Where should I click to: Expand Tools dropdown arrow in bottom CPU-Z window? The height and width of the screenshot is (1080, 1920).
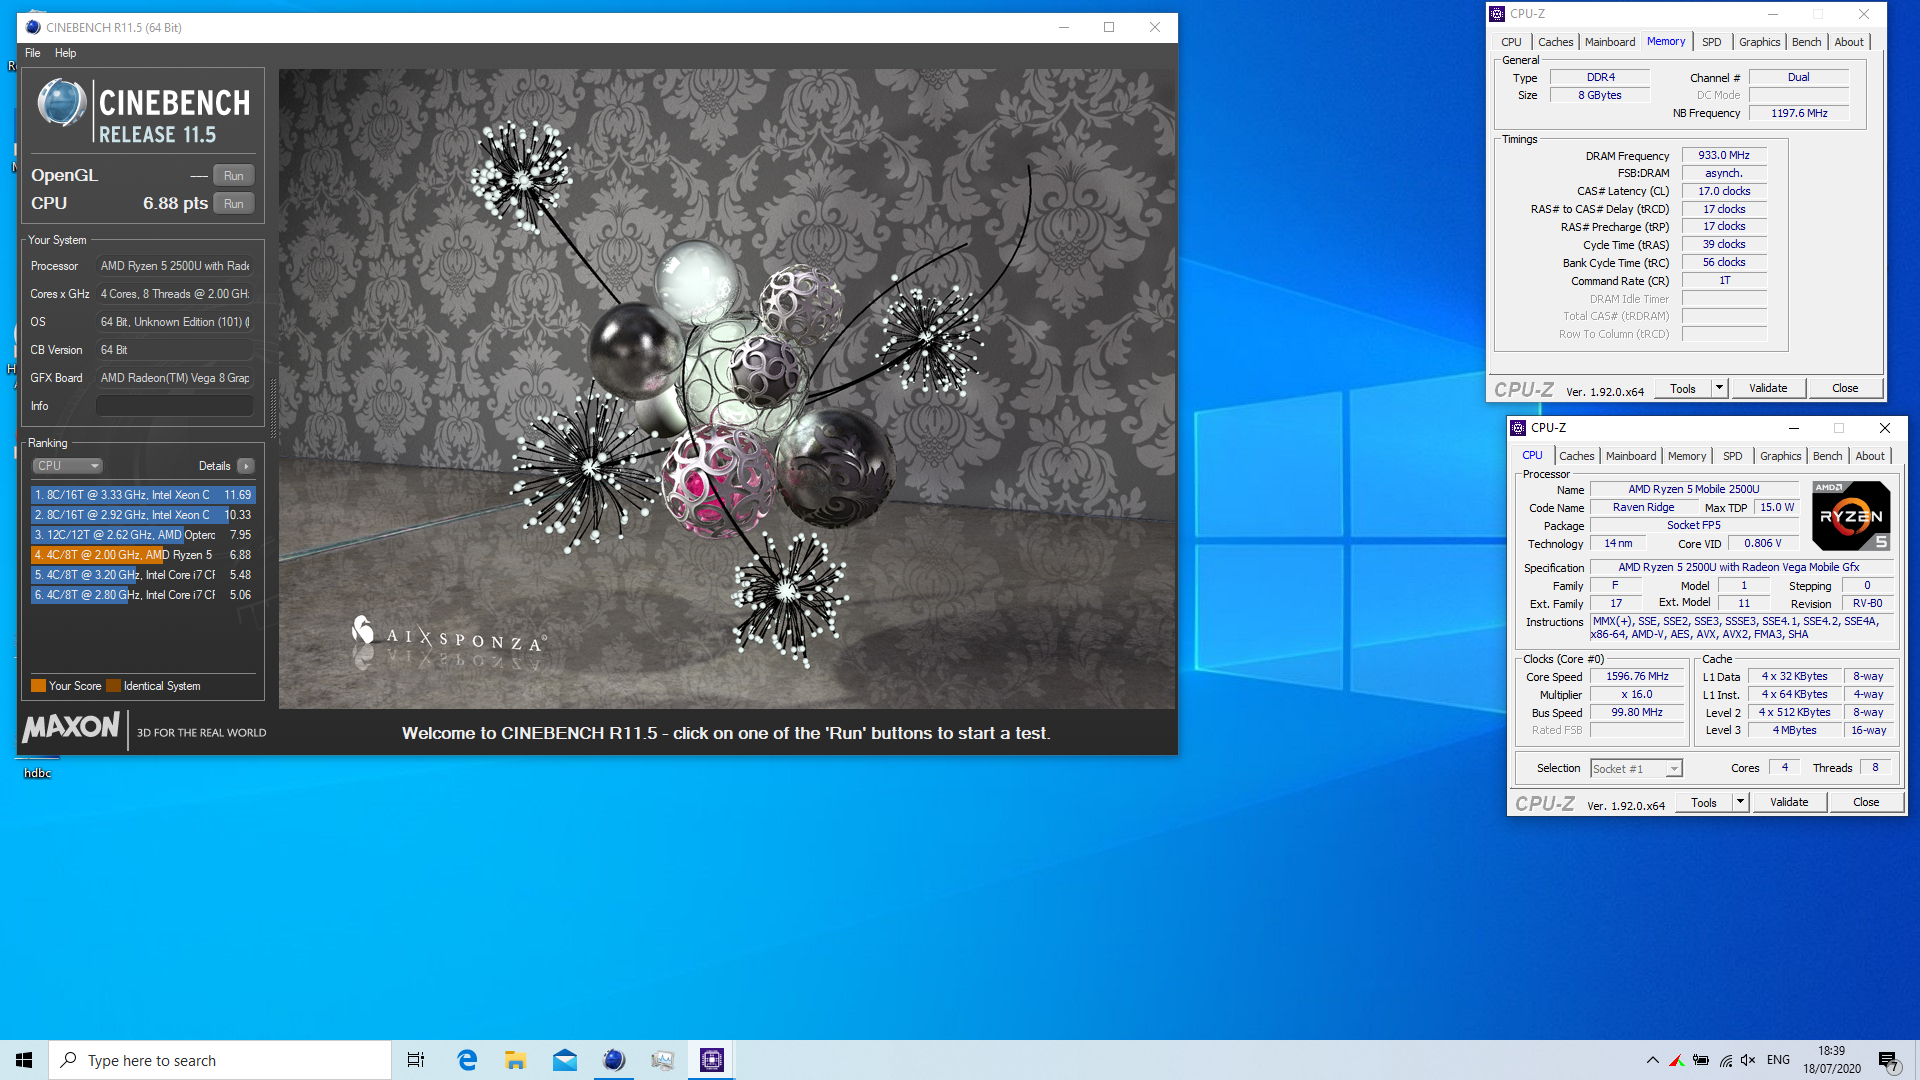click(1741, 802)
